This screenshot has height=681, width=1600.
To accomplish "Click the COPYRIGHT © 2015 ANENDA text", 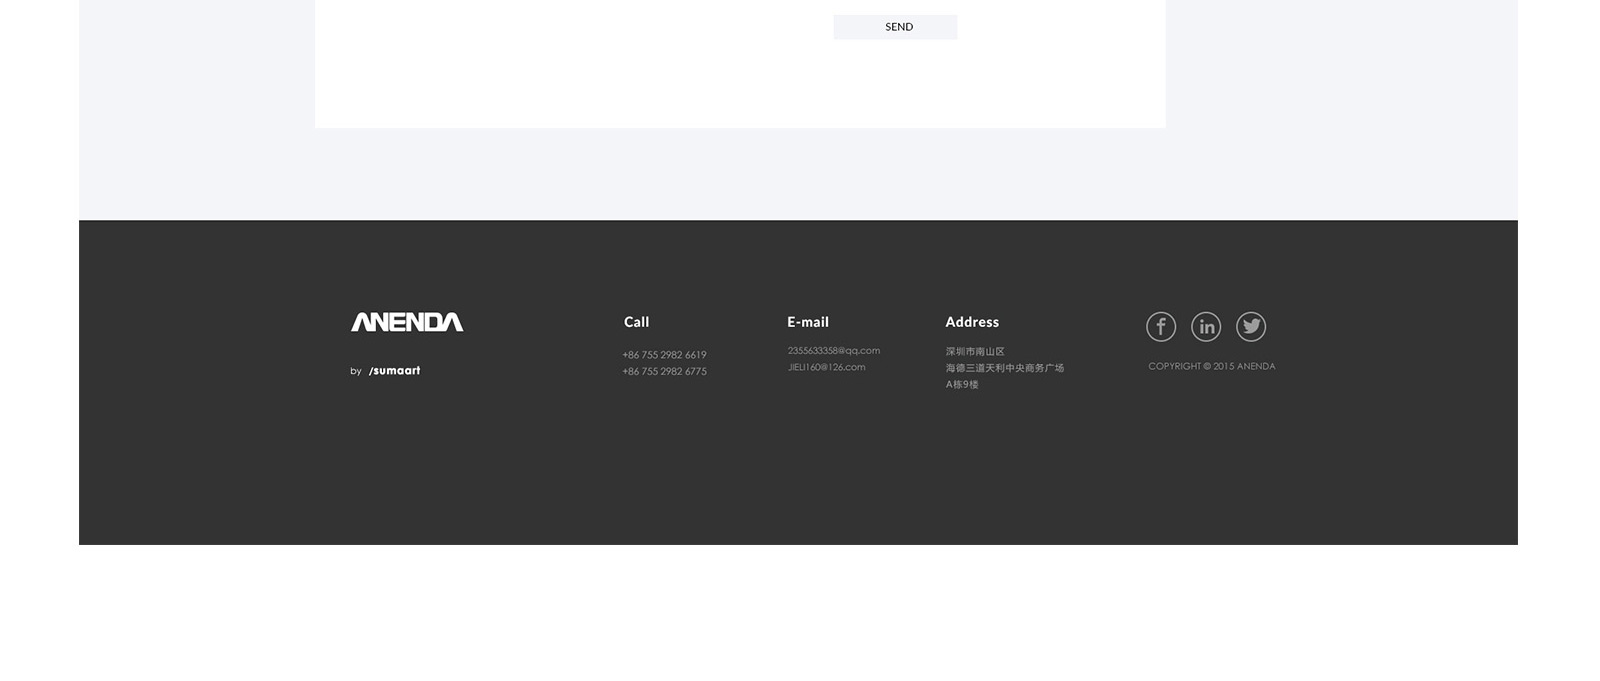I will coord(1211,367).
